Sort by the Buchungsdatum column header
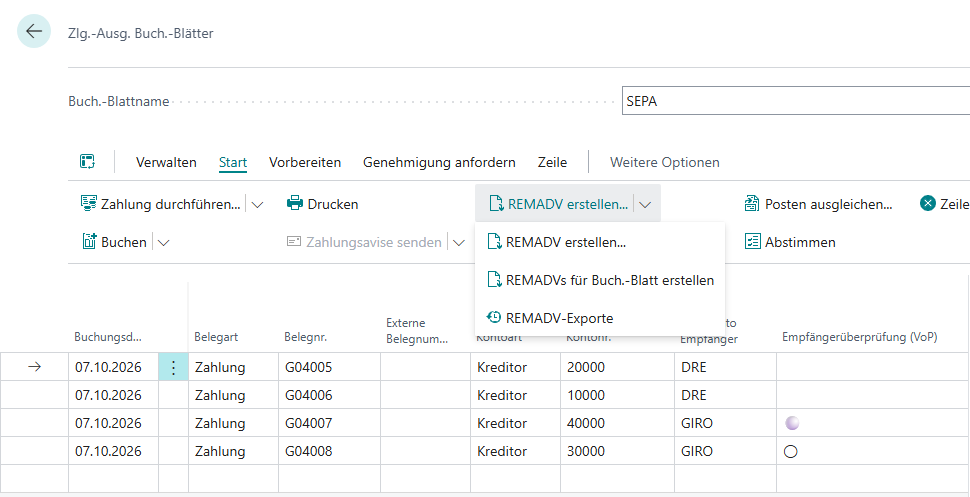This screenshot has width=970, height=497. (x=108, y=337)
